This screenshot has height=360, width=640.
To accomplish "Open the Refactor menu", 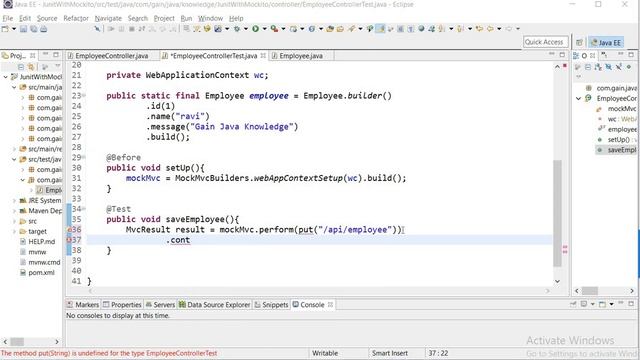I will (x=76, y=18).
